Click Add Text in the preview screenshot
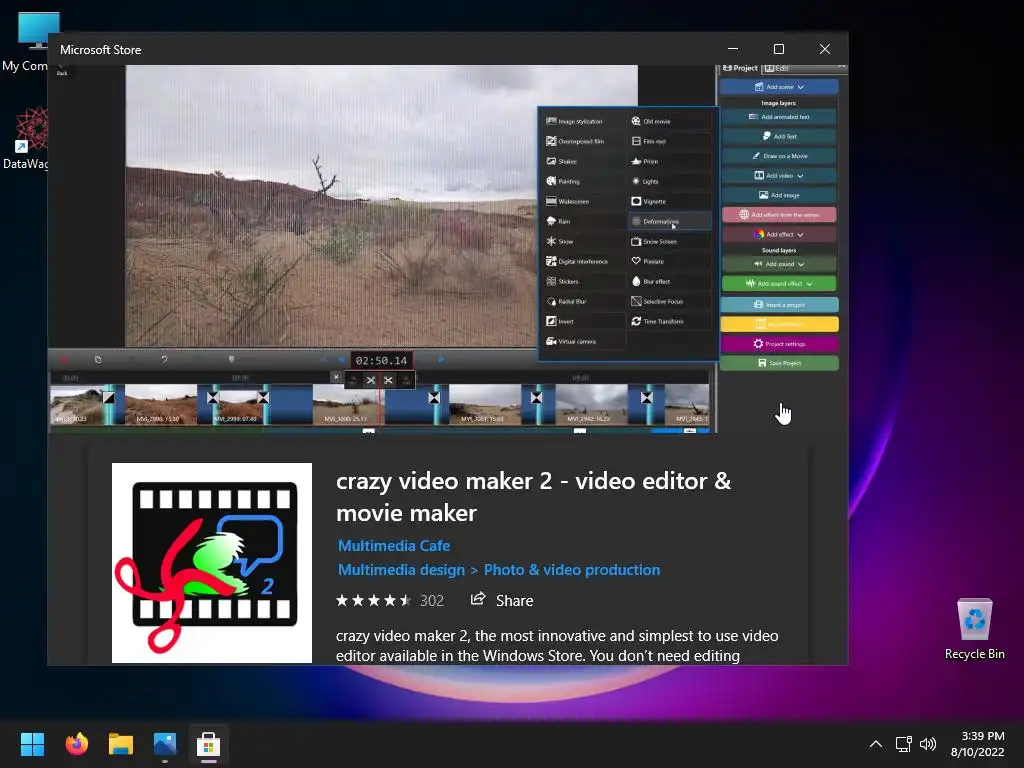The height and width of the screenshot is (768, 1024). (x=779, y=136)
